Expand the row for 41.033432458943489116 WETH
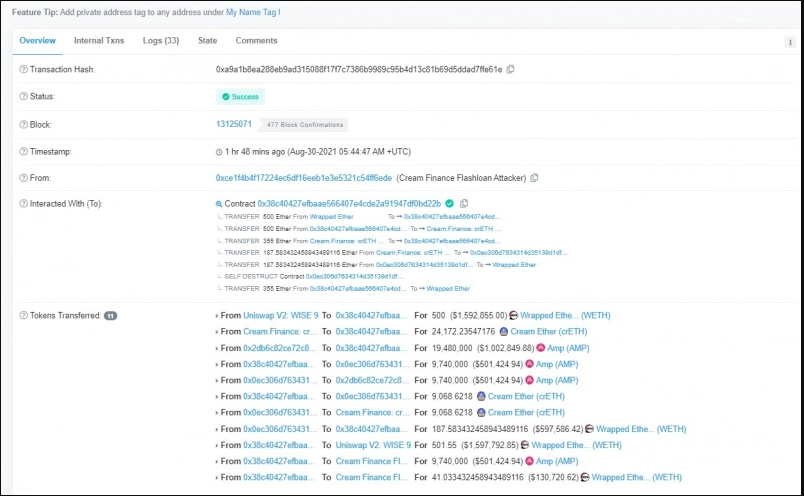Screen dimensions: 804x496 click(217, 478)
